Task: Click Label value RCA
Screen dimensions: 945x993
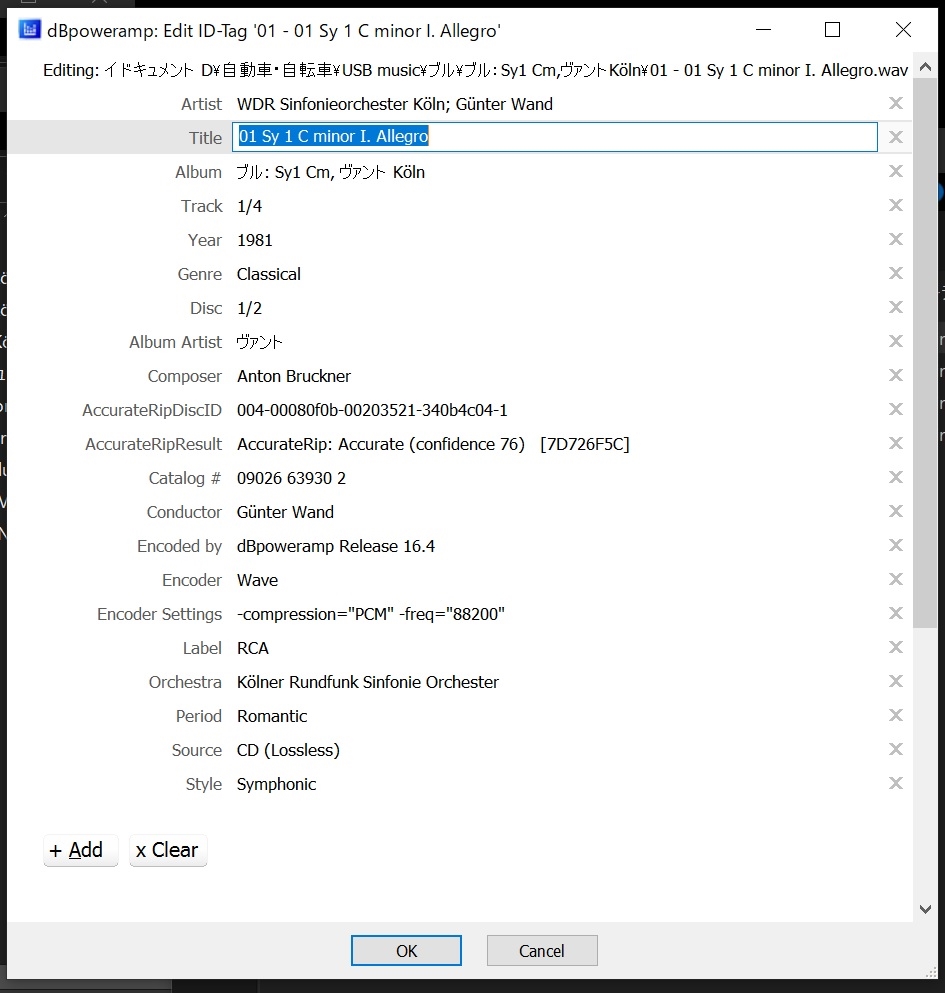Action: pyautogui.click(x=253, y=648)
